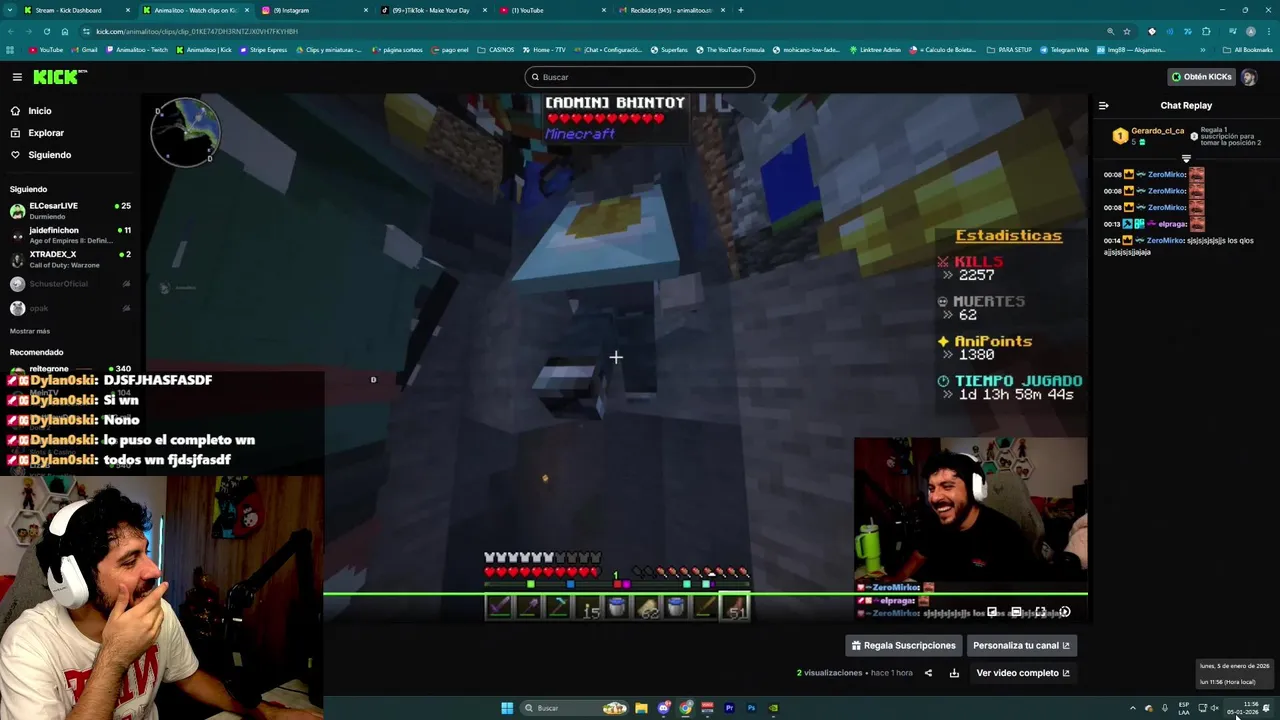Open the Telegram Web bookmark

point(1064,49)
